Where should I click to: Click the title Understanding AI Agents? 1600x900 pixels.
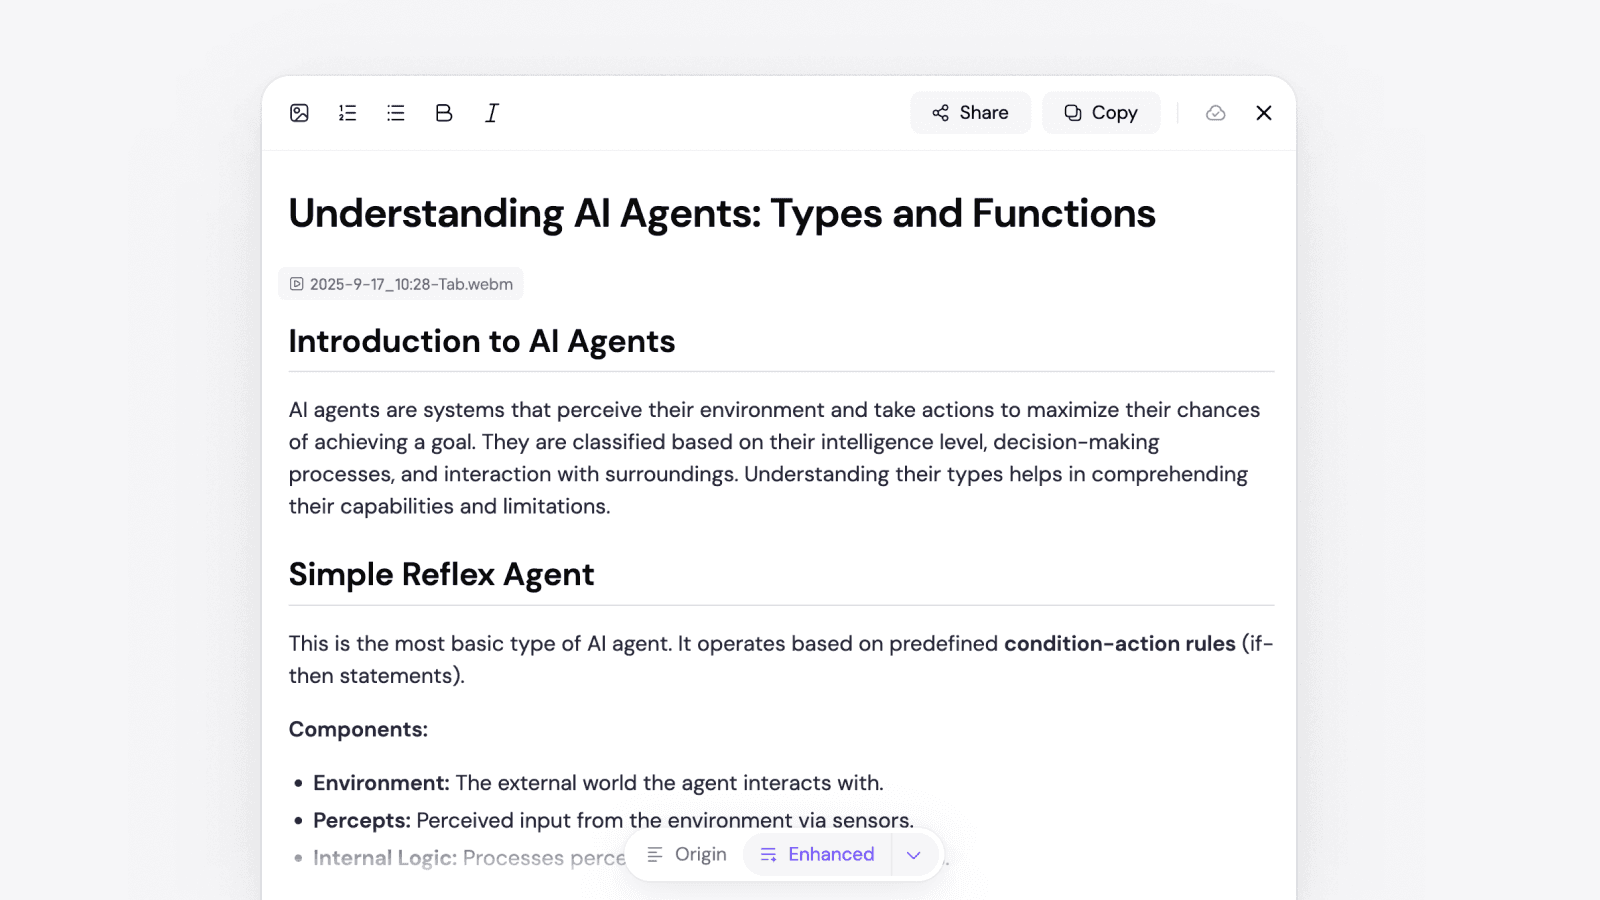[722, 214]
